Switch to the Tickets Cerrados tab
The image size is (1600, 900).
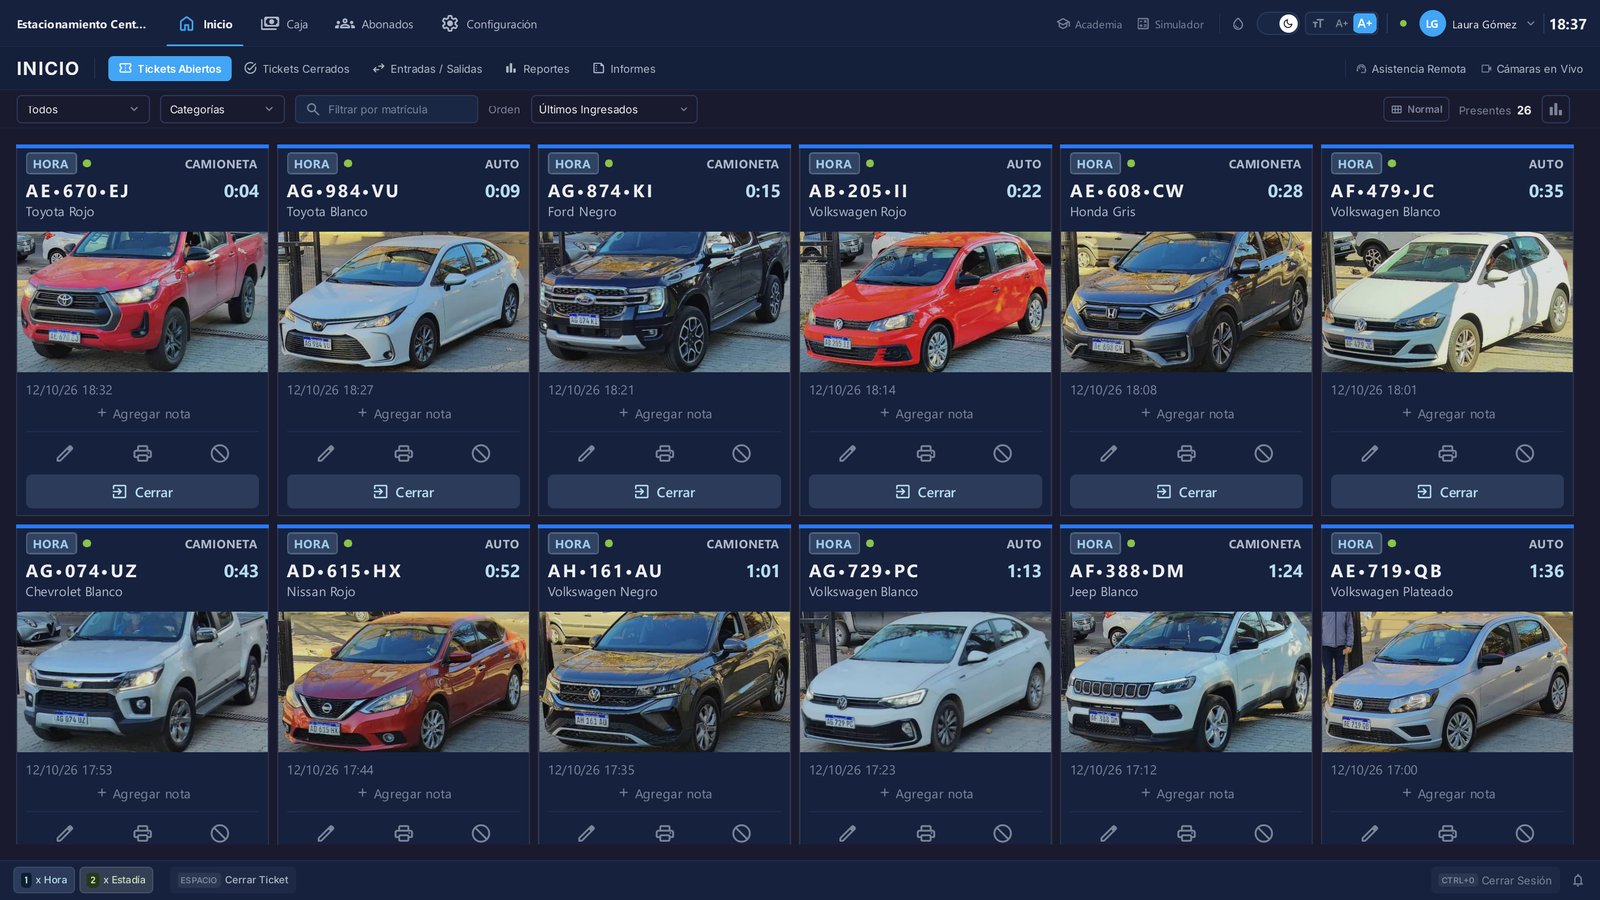point(297,69)
